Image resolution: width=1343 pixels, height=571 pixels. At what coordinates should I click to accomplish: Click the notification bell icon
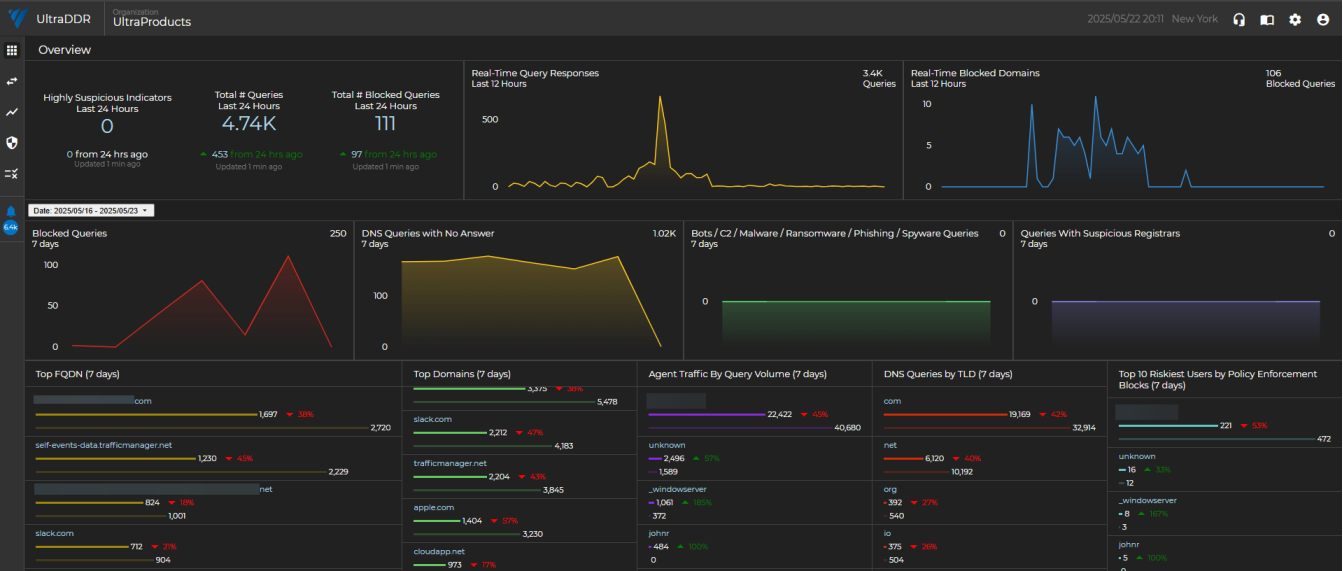[12, 211]
